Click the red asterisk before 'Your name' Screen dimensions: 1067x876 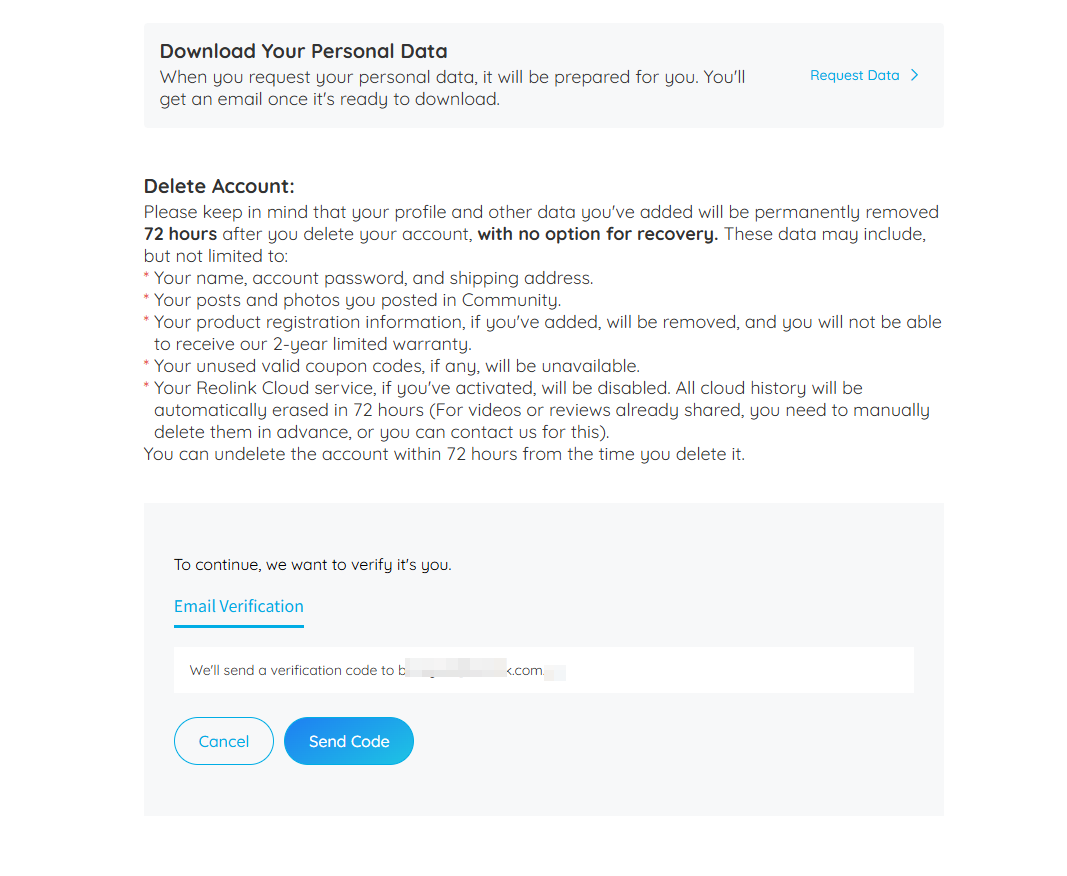146,276
